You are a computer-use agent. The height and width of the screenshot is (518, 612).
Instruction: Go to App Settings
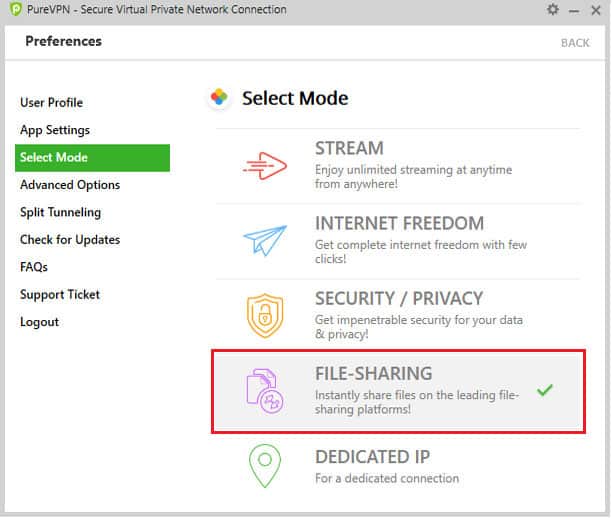pyautogui.click(x=55, y=130)
